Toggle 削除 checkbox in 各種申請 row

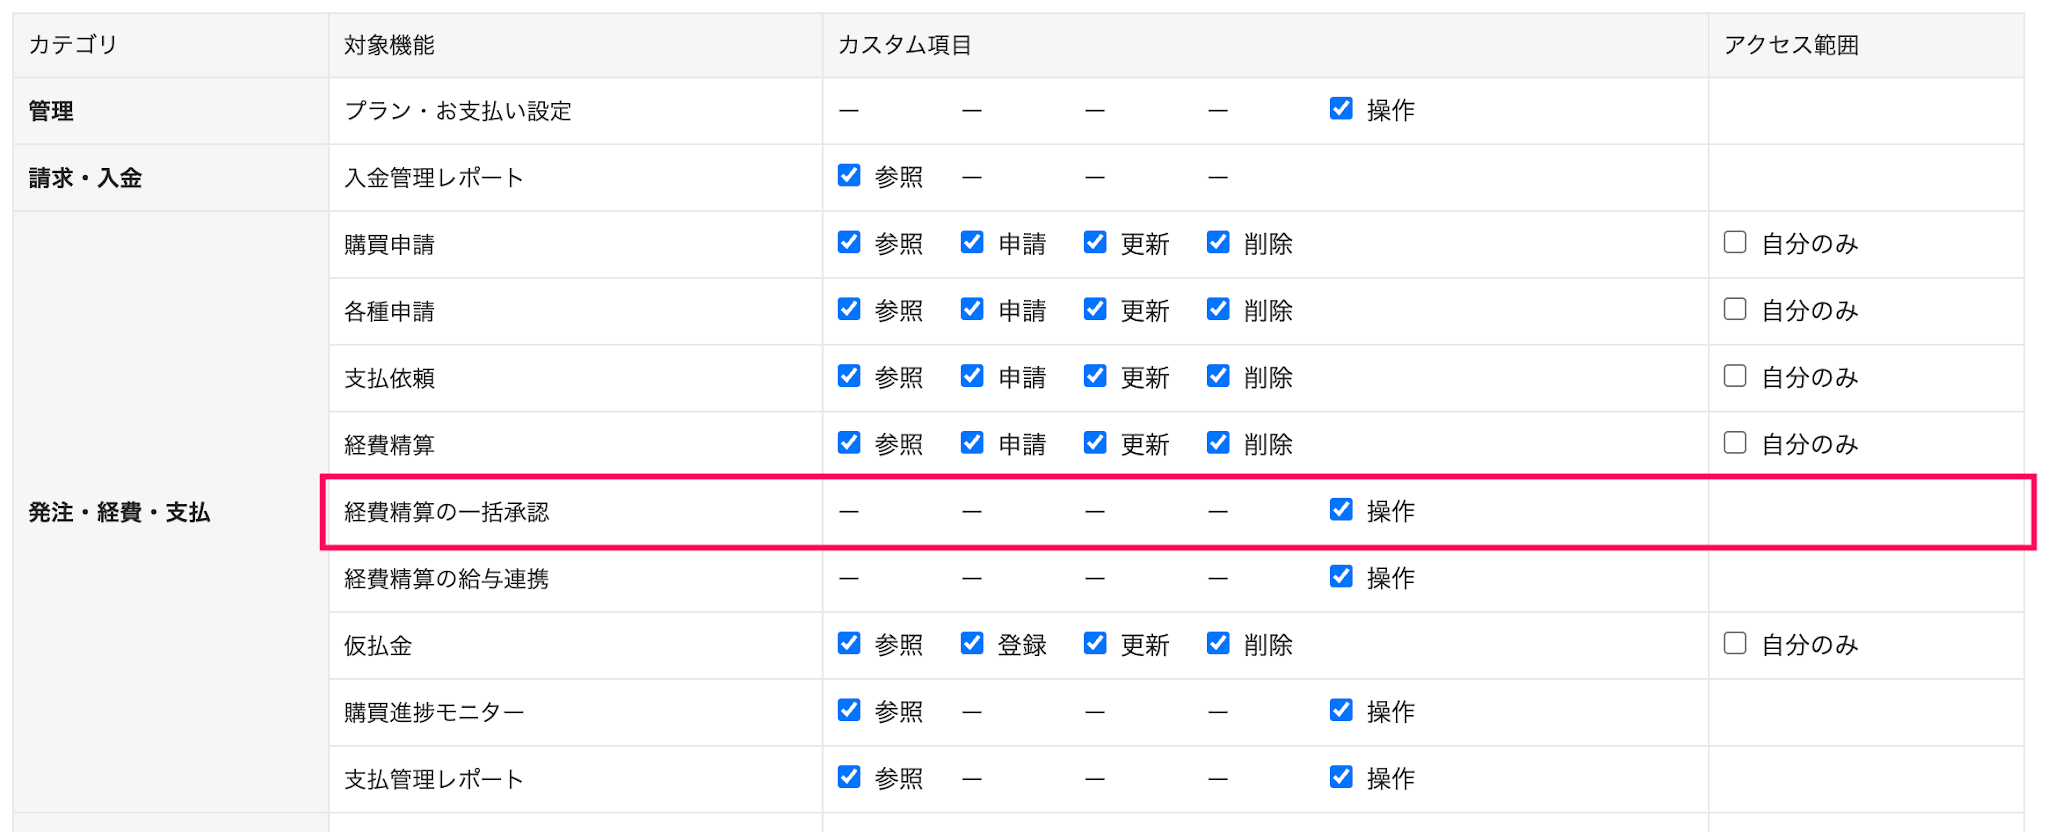1218,309
